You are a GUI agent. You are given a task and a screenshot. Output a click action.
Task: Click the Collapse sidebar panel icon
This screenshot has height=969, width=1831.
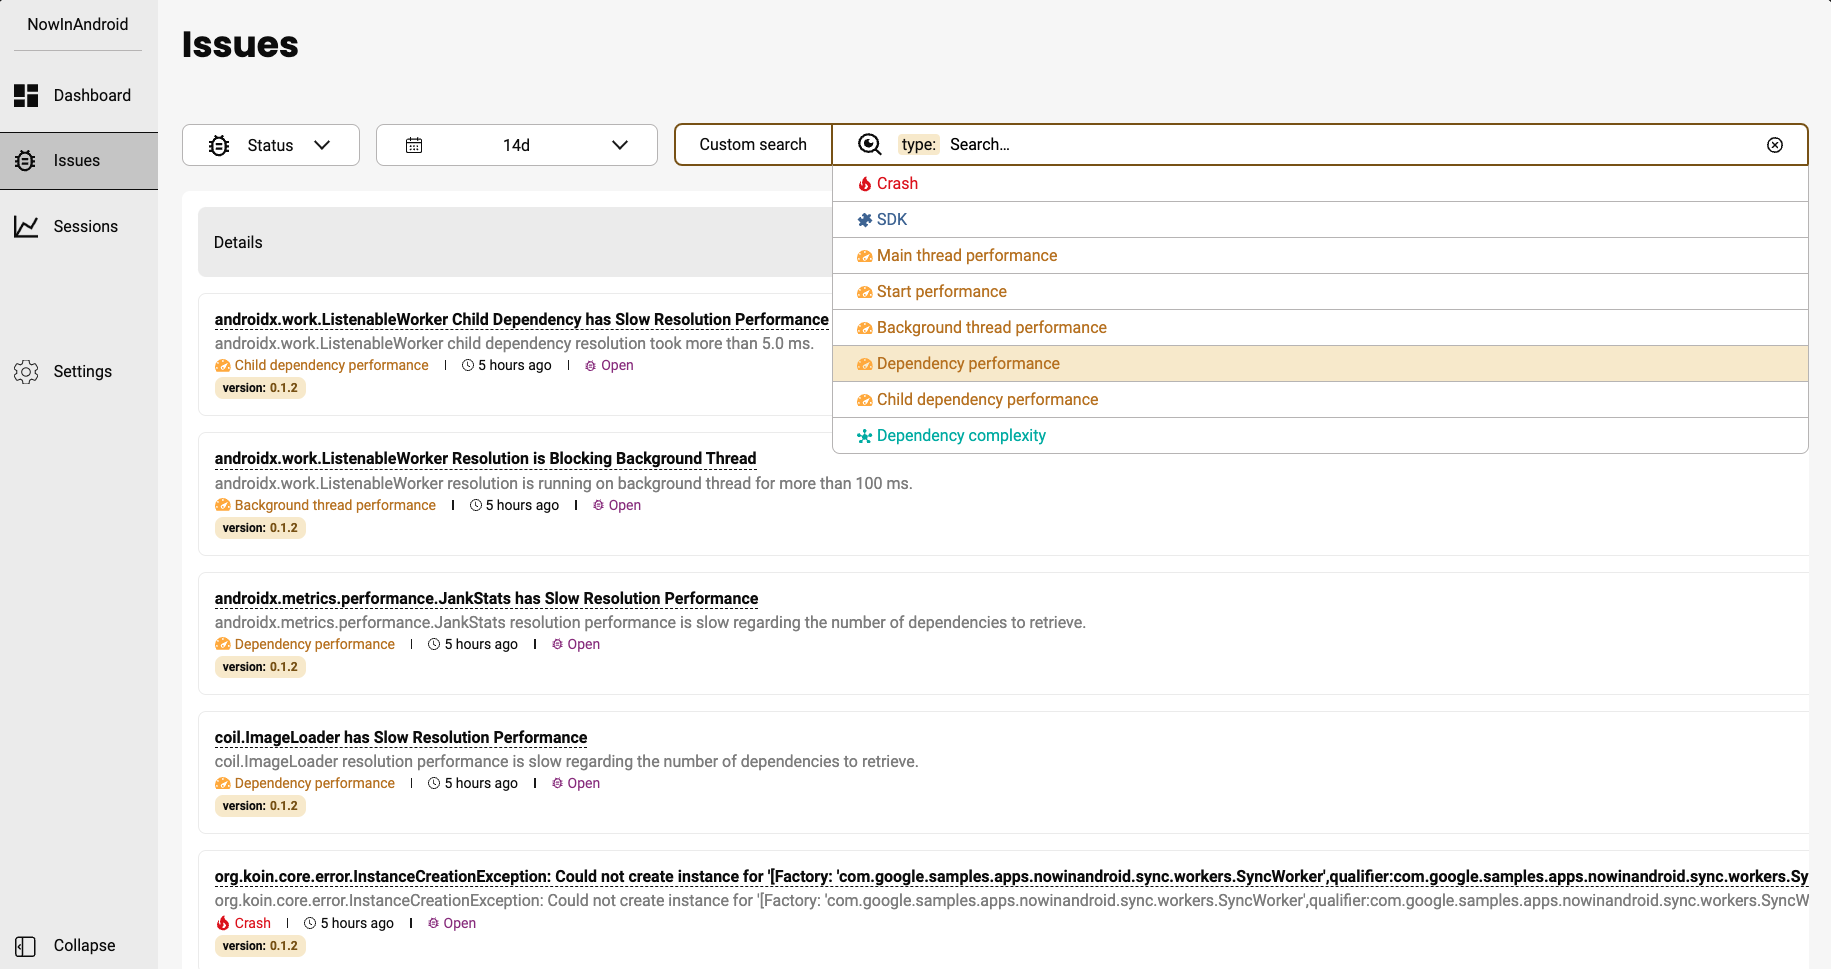26,946
